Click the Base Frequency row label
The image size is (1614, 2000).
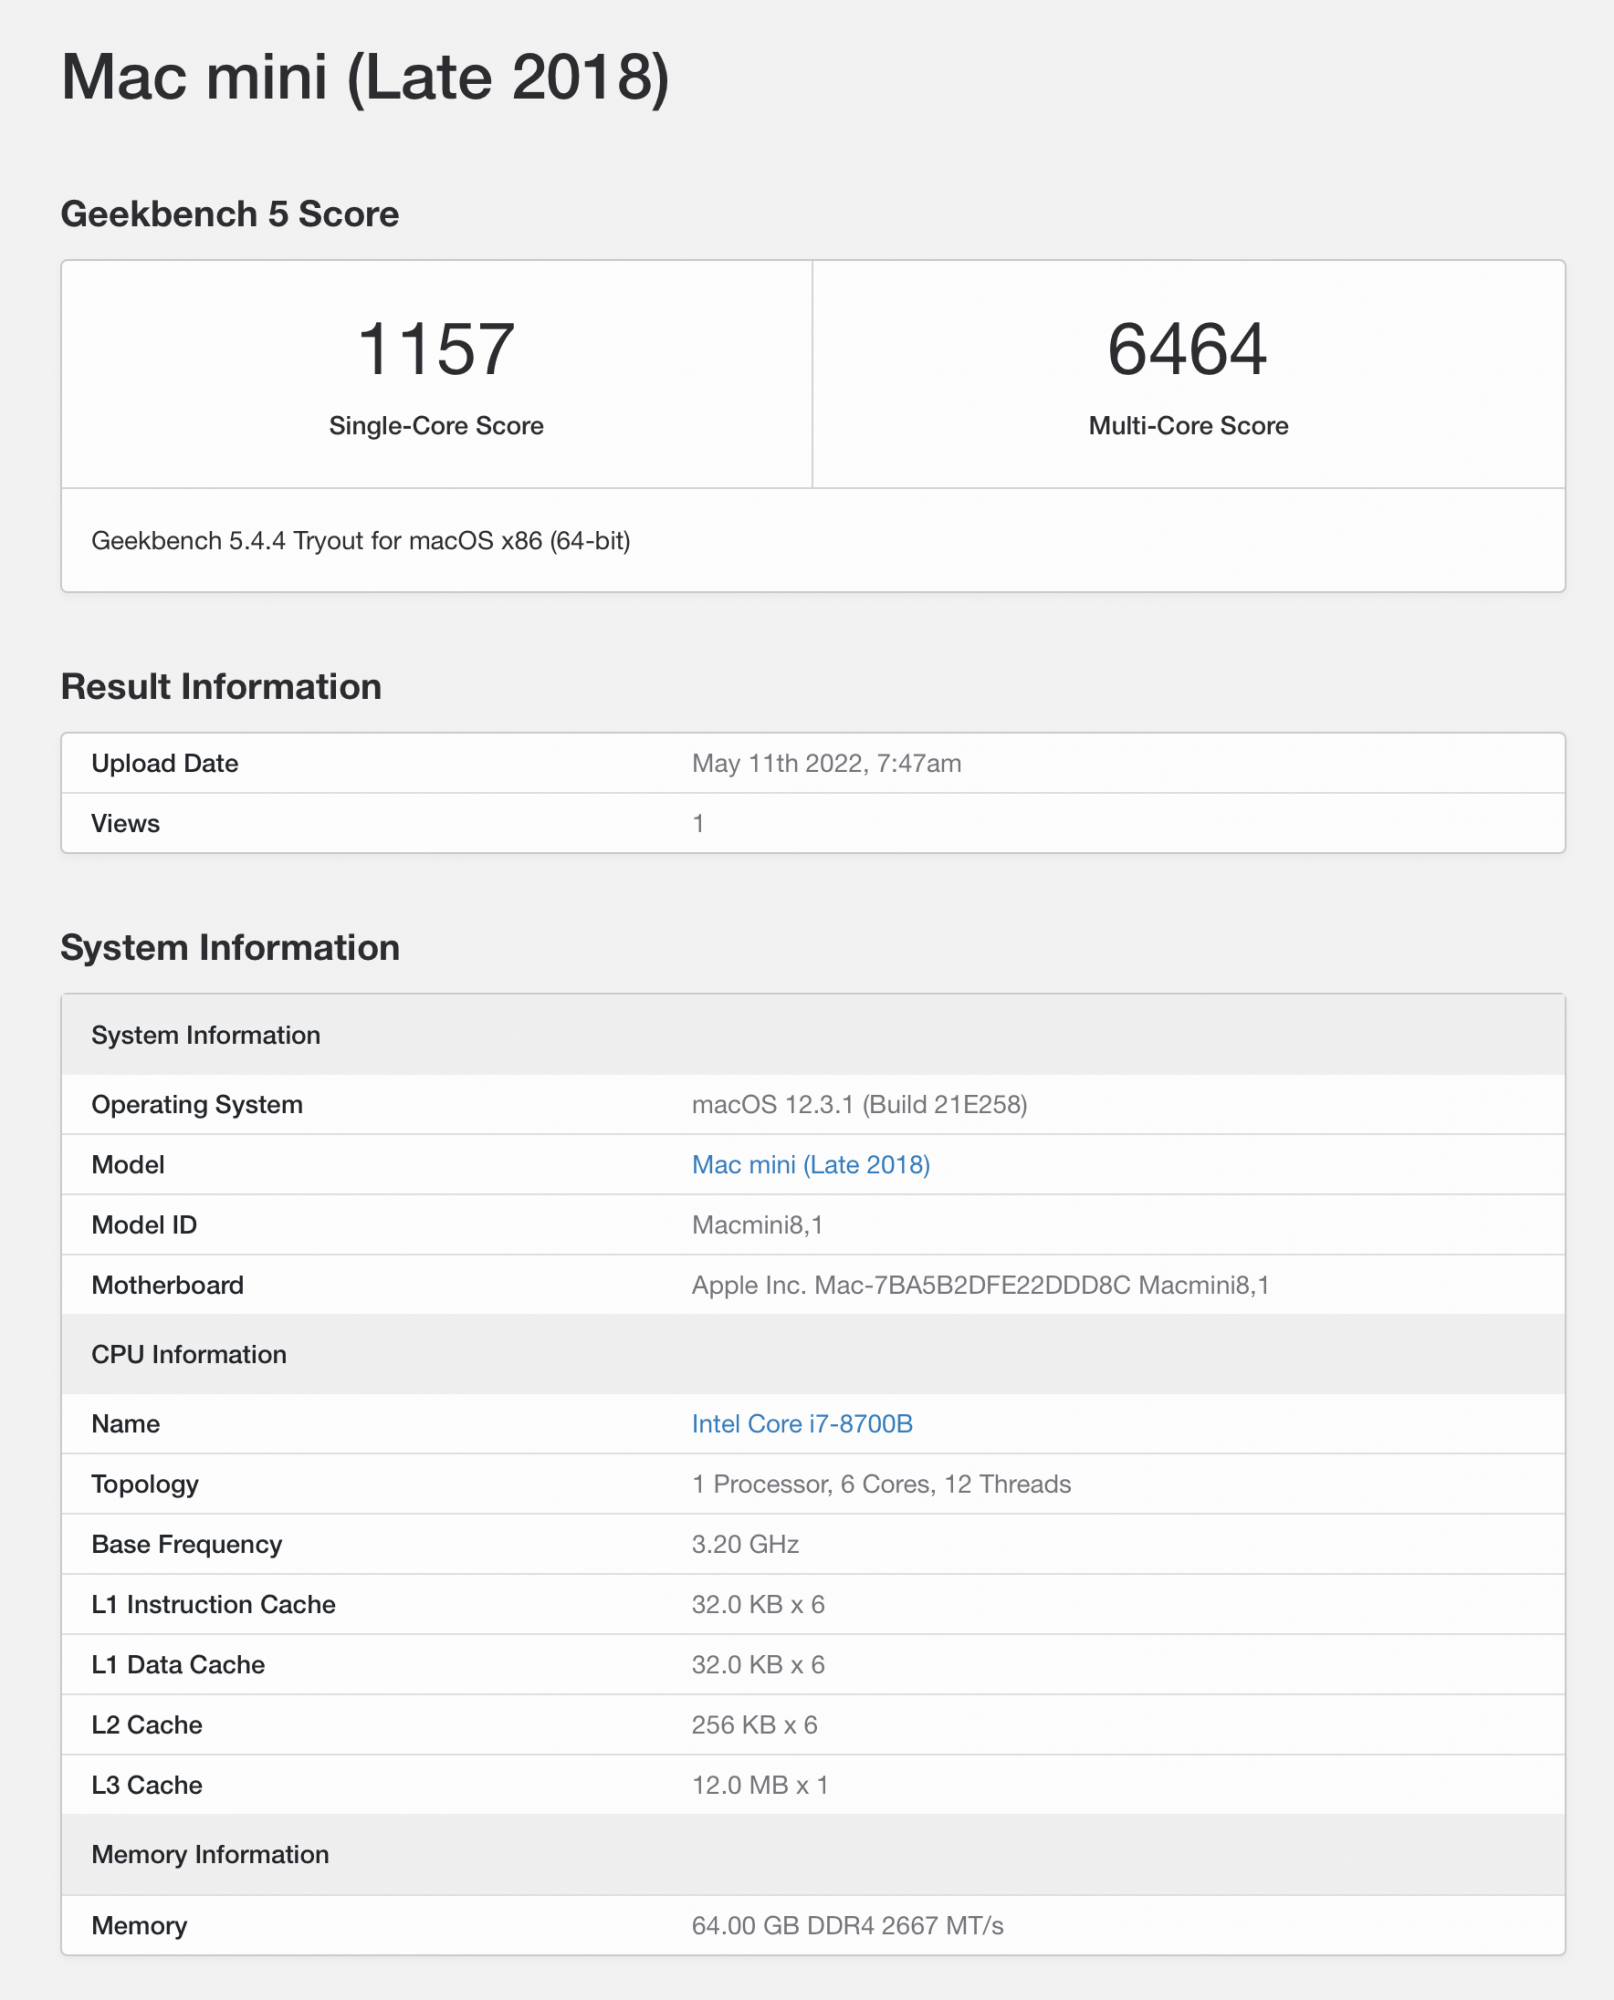[x=187, y=1545]
